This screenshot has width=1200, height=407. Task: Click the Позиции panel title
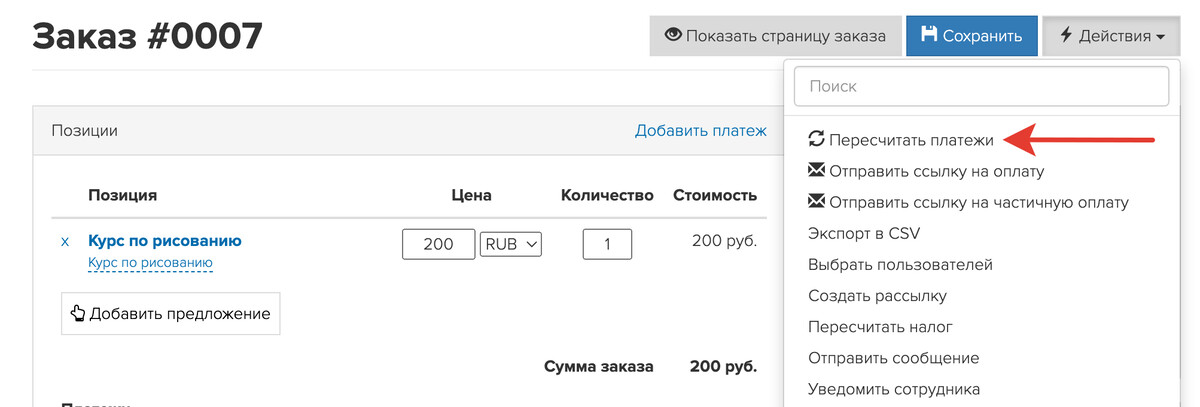(84, 130)
